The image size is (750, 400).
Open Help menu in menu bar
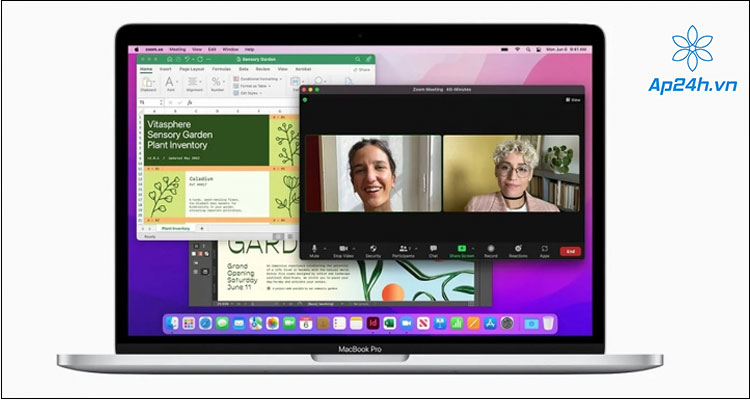point(249,49)
